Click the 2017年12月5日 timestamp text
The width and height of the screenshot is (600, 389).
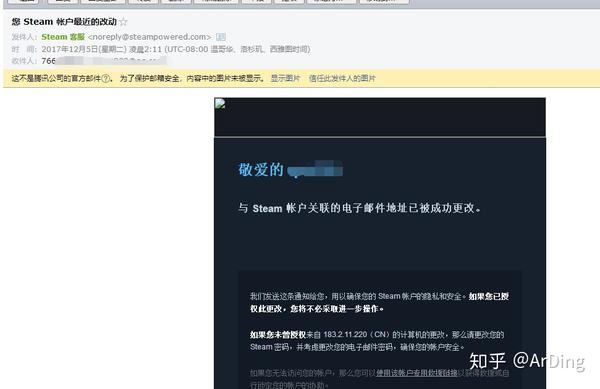[176, 49]
